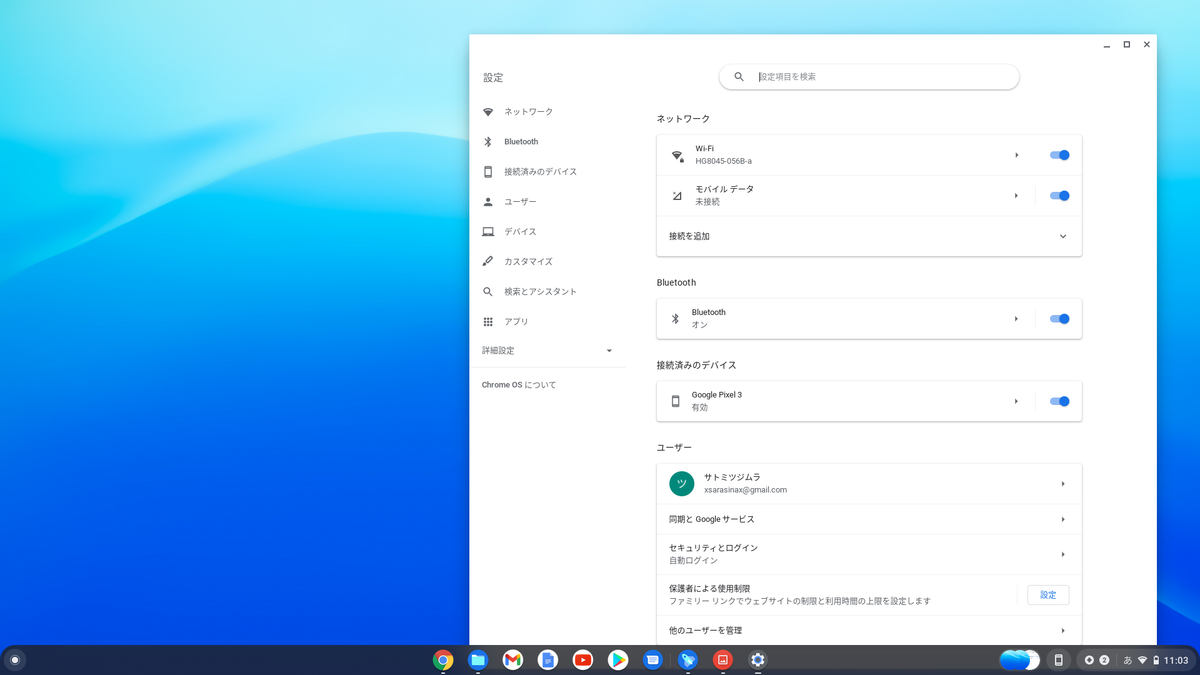Open the Messages app in shelf
The width and height of the screenshot is (1200, 675).
[653, 660]
